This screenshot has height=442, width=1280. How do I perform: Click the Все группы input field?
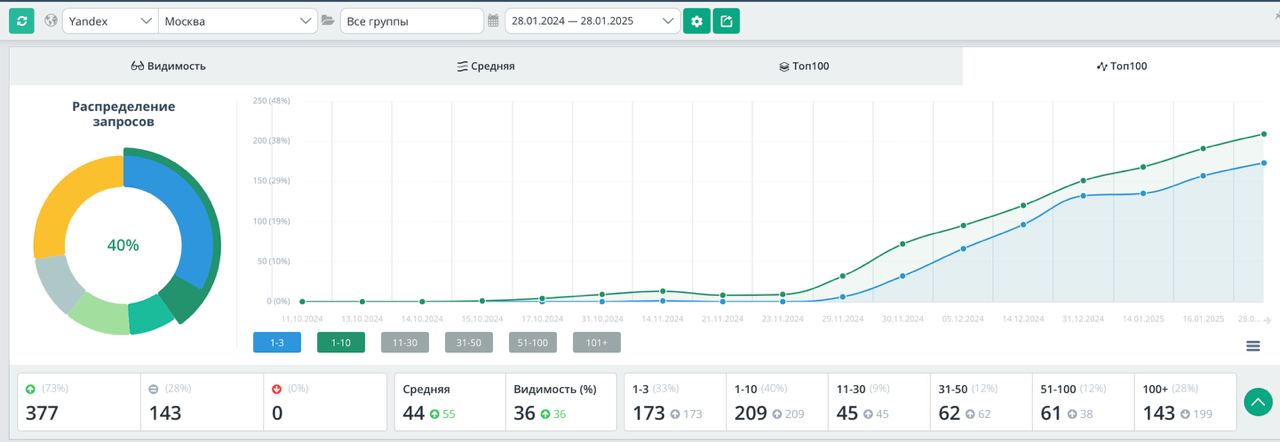[x=412, y=21]
